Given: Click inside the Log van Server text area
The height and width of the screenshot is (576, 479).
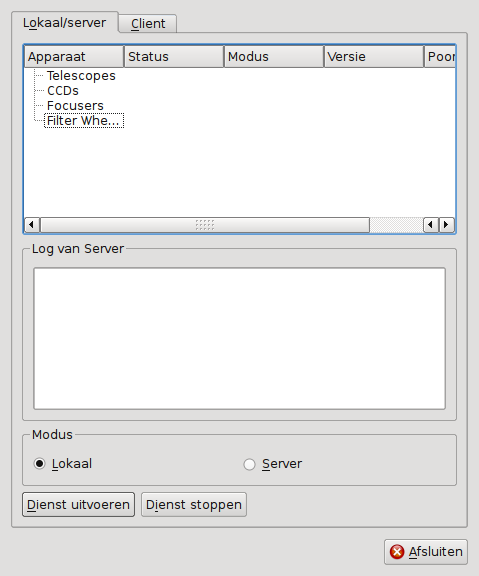Looking at the screenshot, I should click(x=240, y=339).
